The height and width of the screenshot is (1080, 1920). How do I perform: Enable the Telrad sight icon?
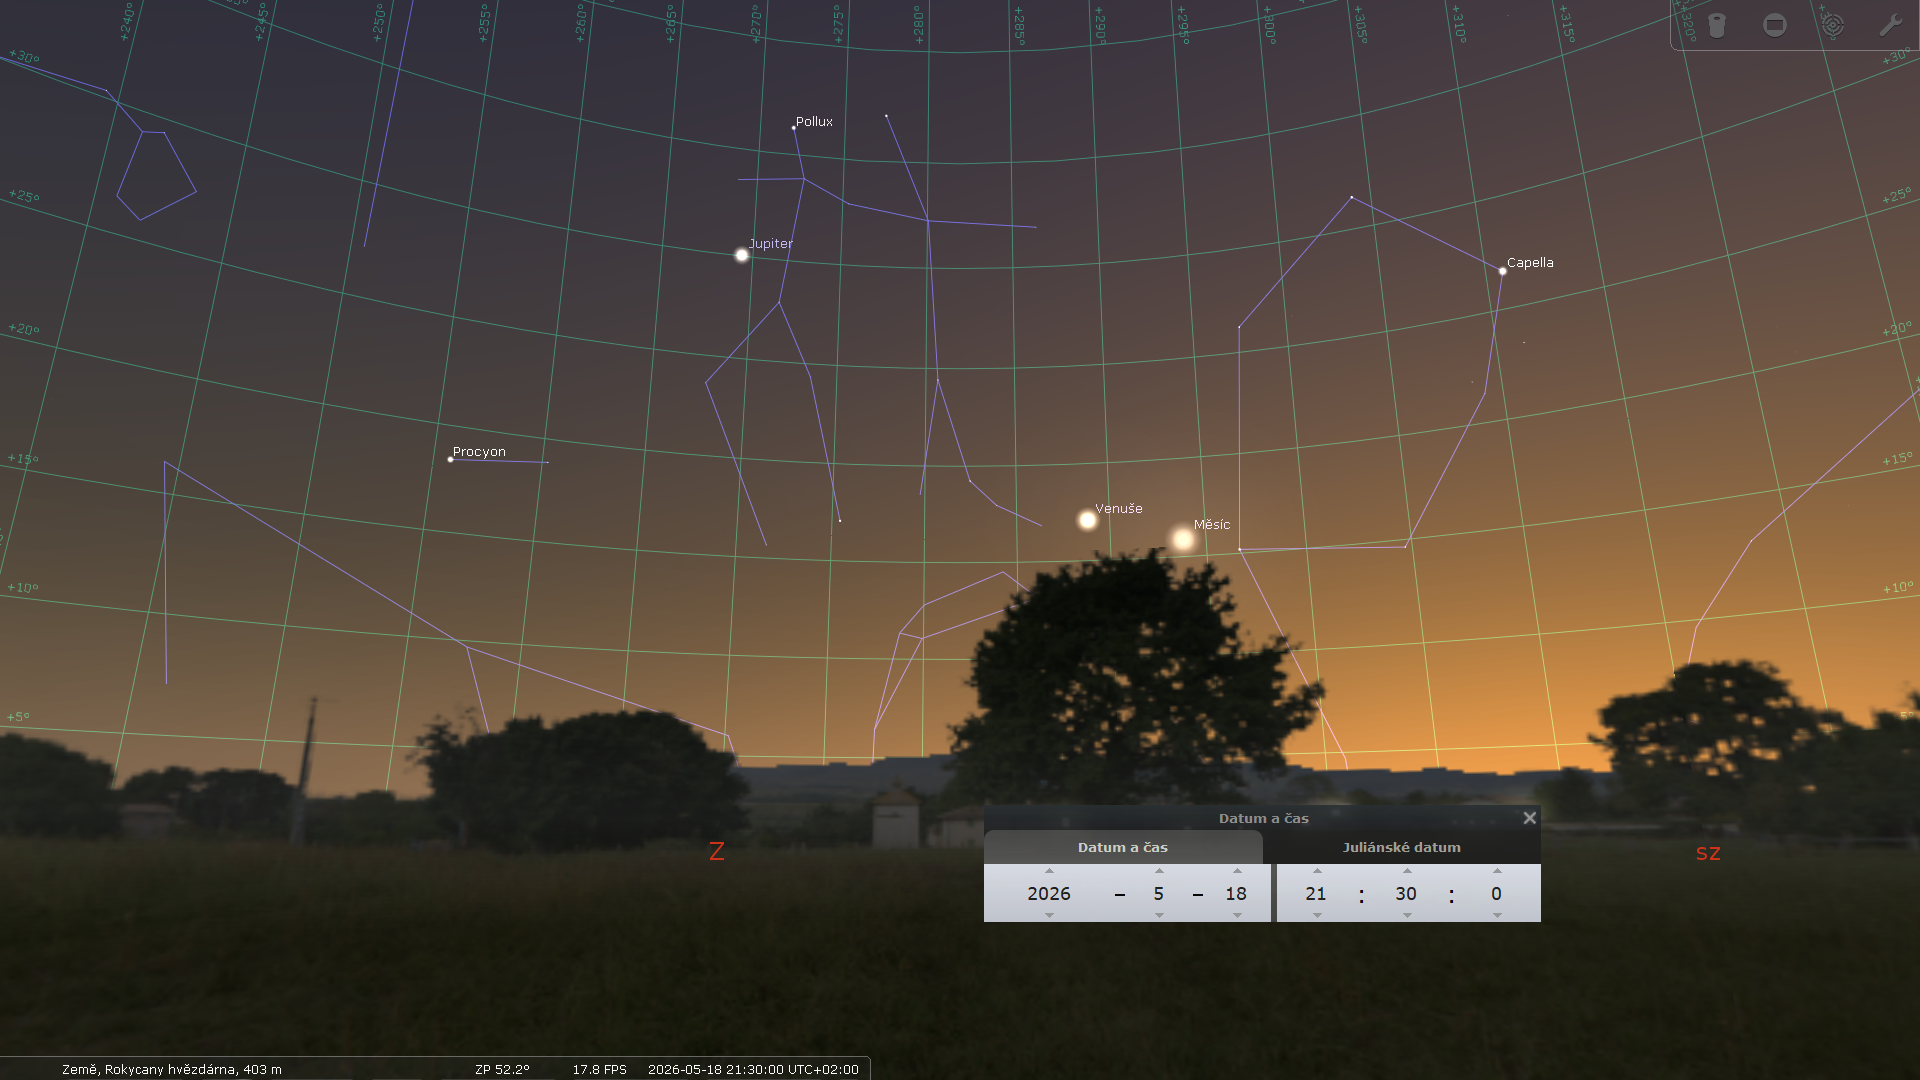point(1832,25)
